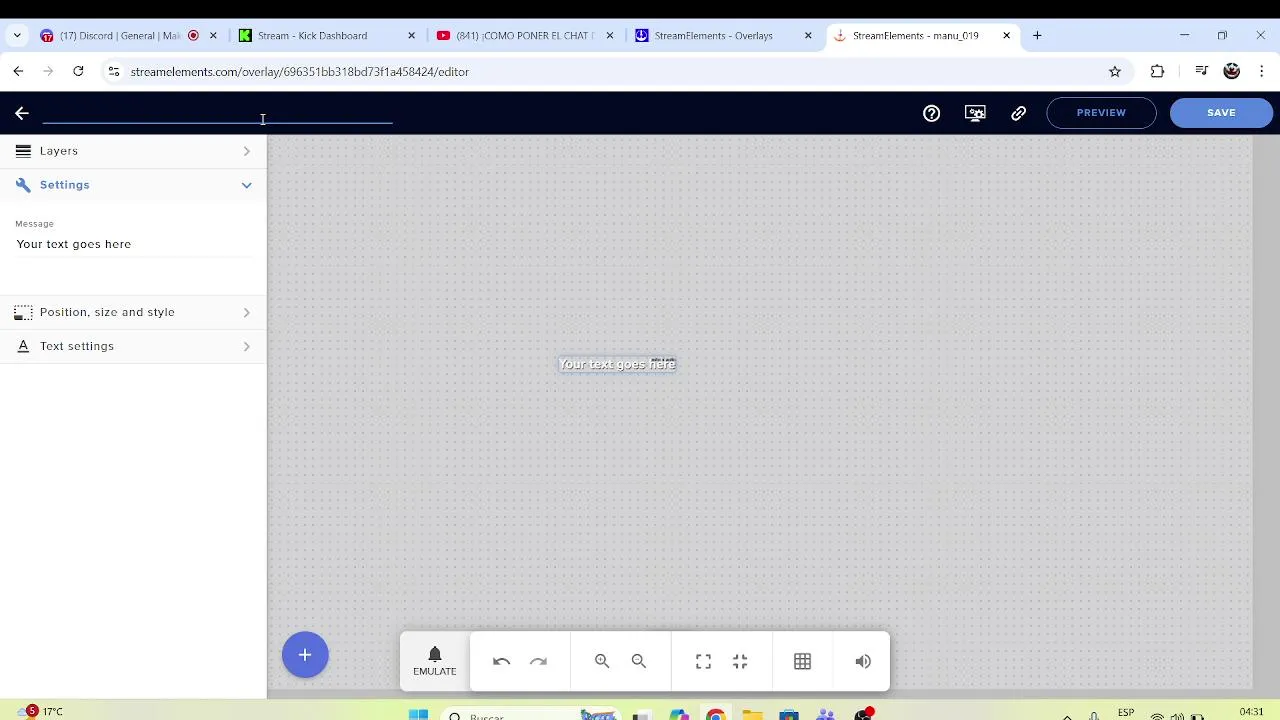Viewport: 1280px width, 720px height.
Task: Switch to COMO PONER EL CHAT YouTube tab
Action: click(x=525, y=36)
